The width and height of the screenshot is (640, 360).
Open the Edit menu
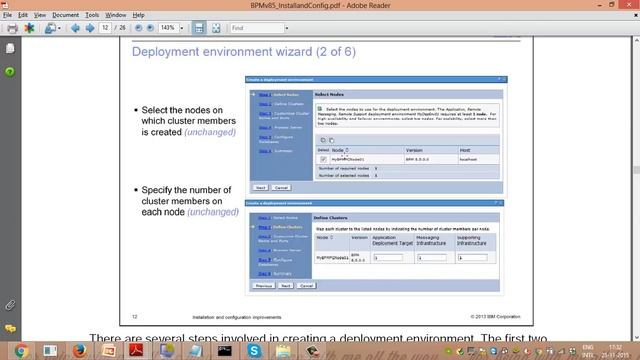pyautogui.click(x=23, y=15)
